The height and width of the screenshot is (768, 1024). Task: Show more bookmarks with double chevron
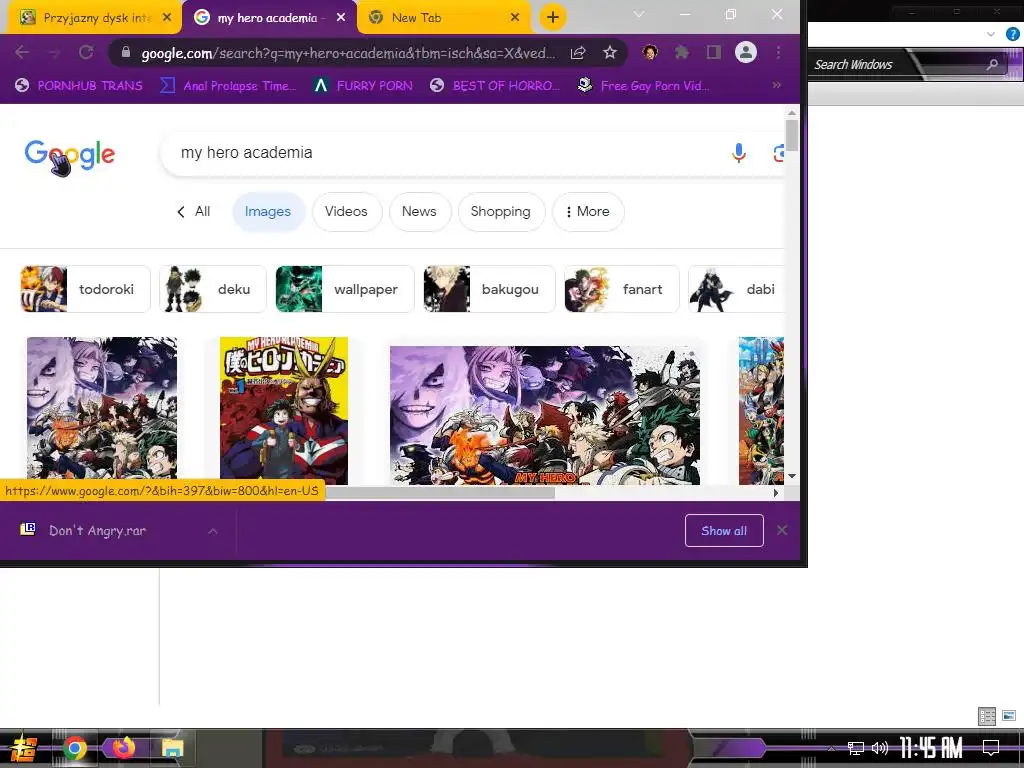point(776,85)
